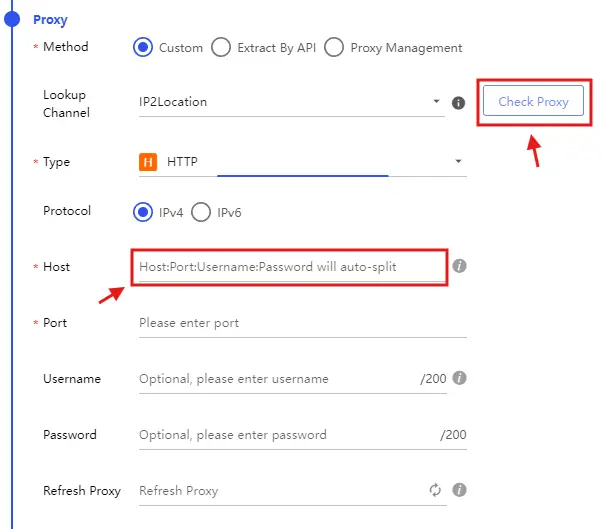Select the Extract By API method
This screenshot has width=604, height=529.
click(221, 47)
